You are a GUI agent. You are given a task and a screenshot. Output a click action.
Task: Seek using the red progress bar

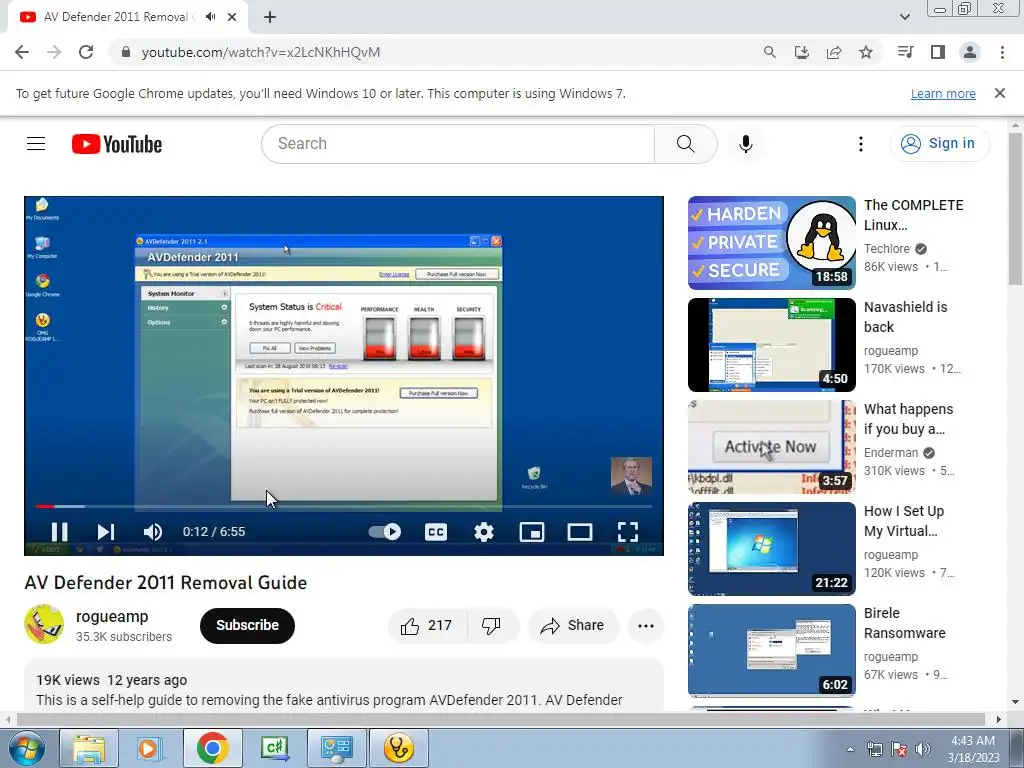(344, 506)
